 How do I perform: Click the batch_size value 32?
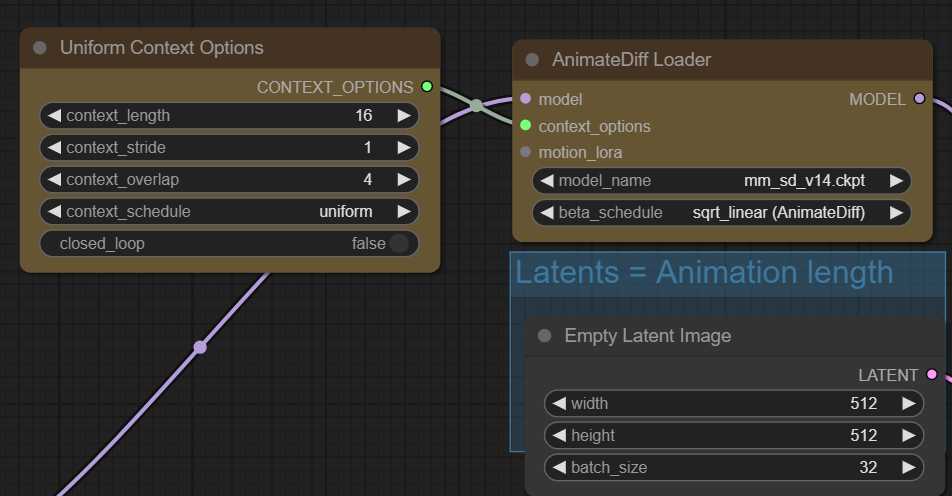868,467
